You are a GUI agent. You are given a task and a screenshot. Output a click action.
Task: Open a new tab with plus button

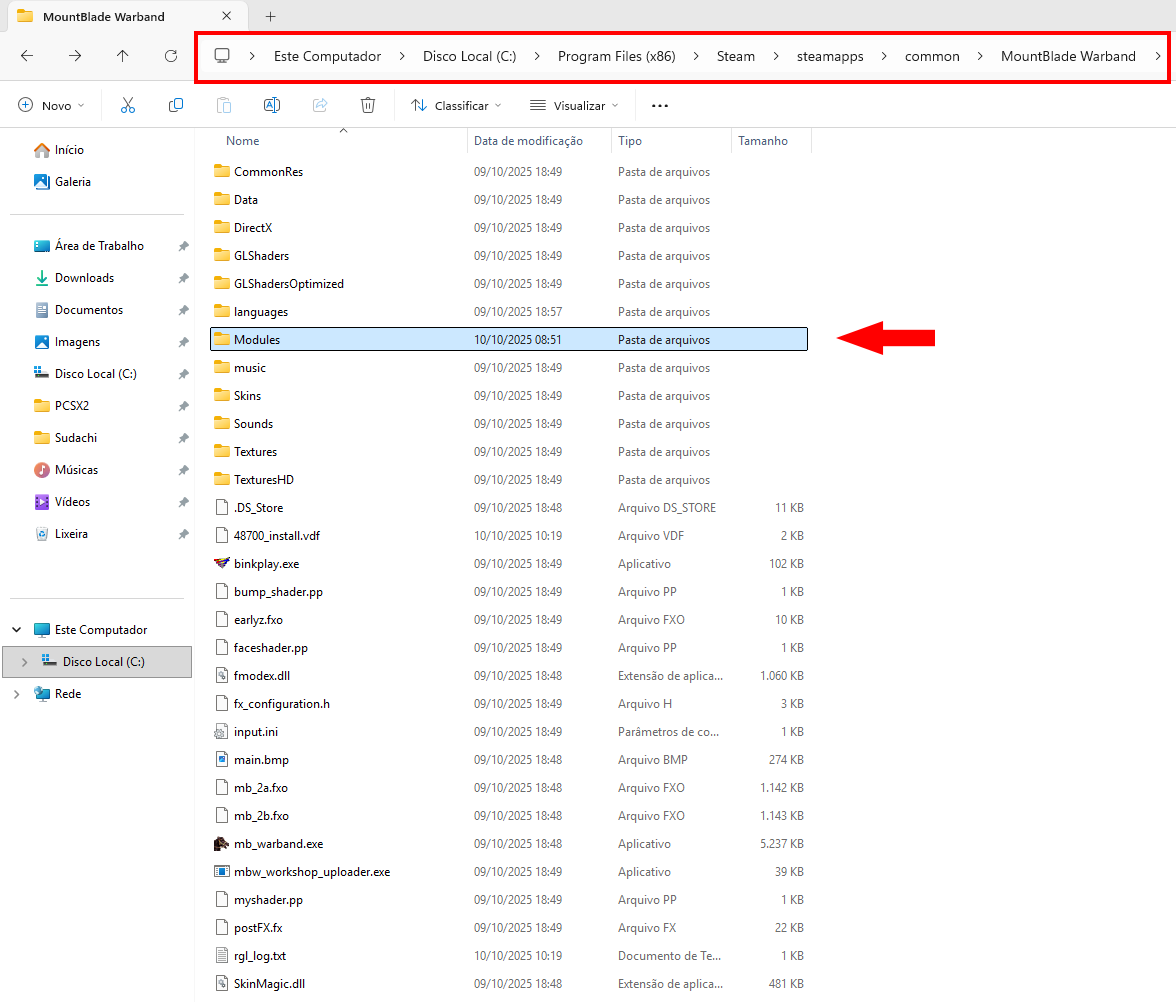coord(271,16)
